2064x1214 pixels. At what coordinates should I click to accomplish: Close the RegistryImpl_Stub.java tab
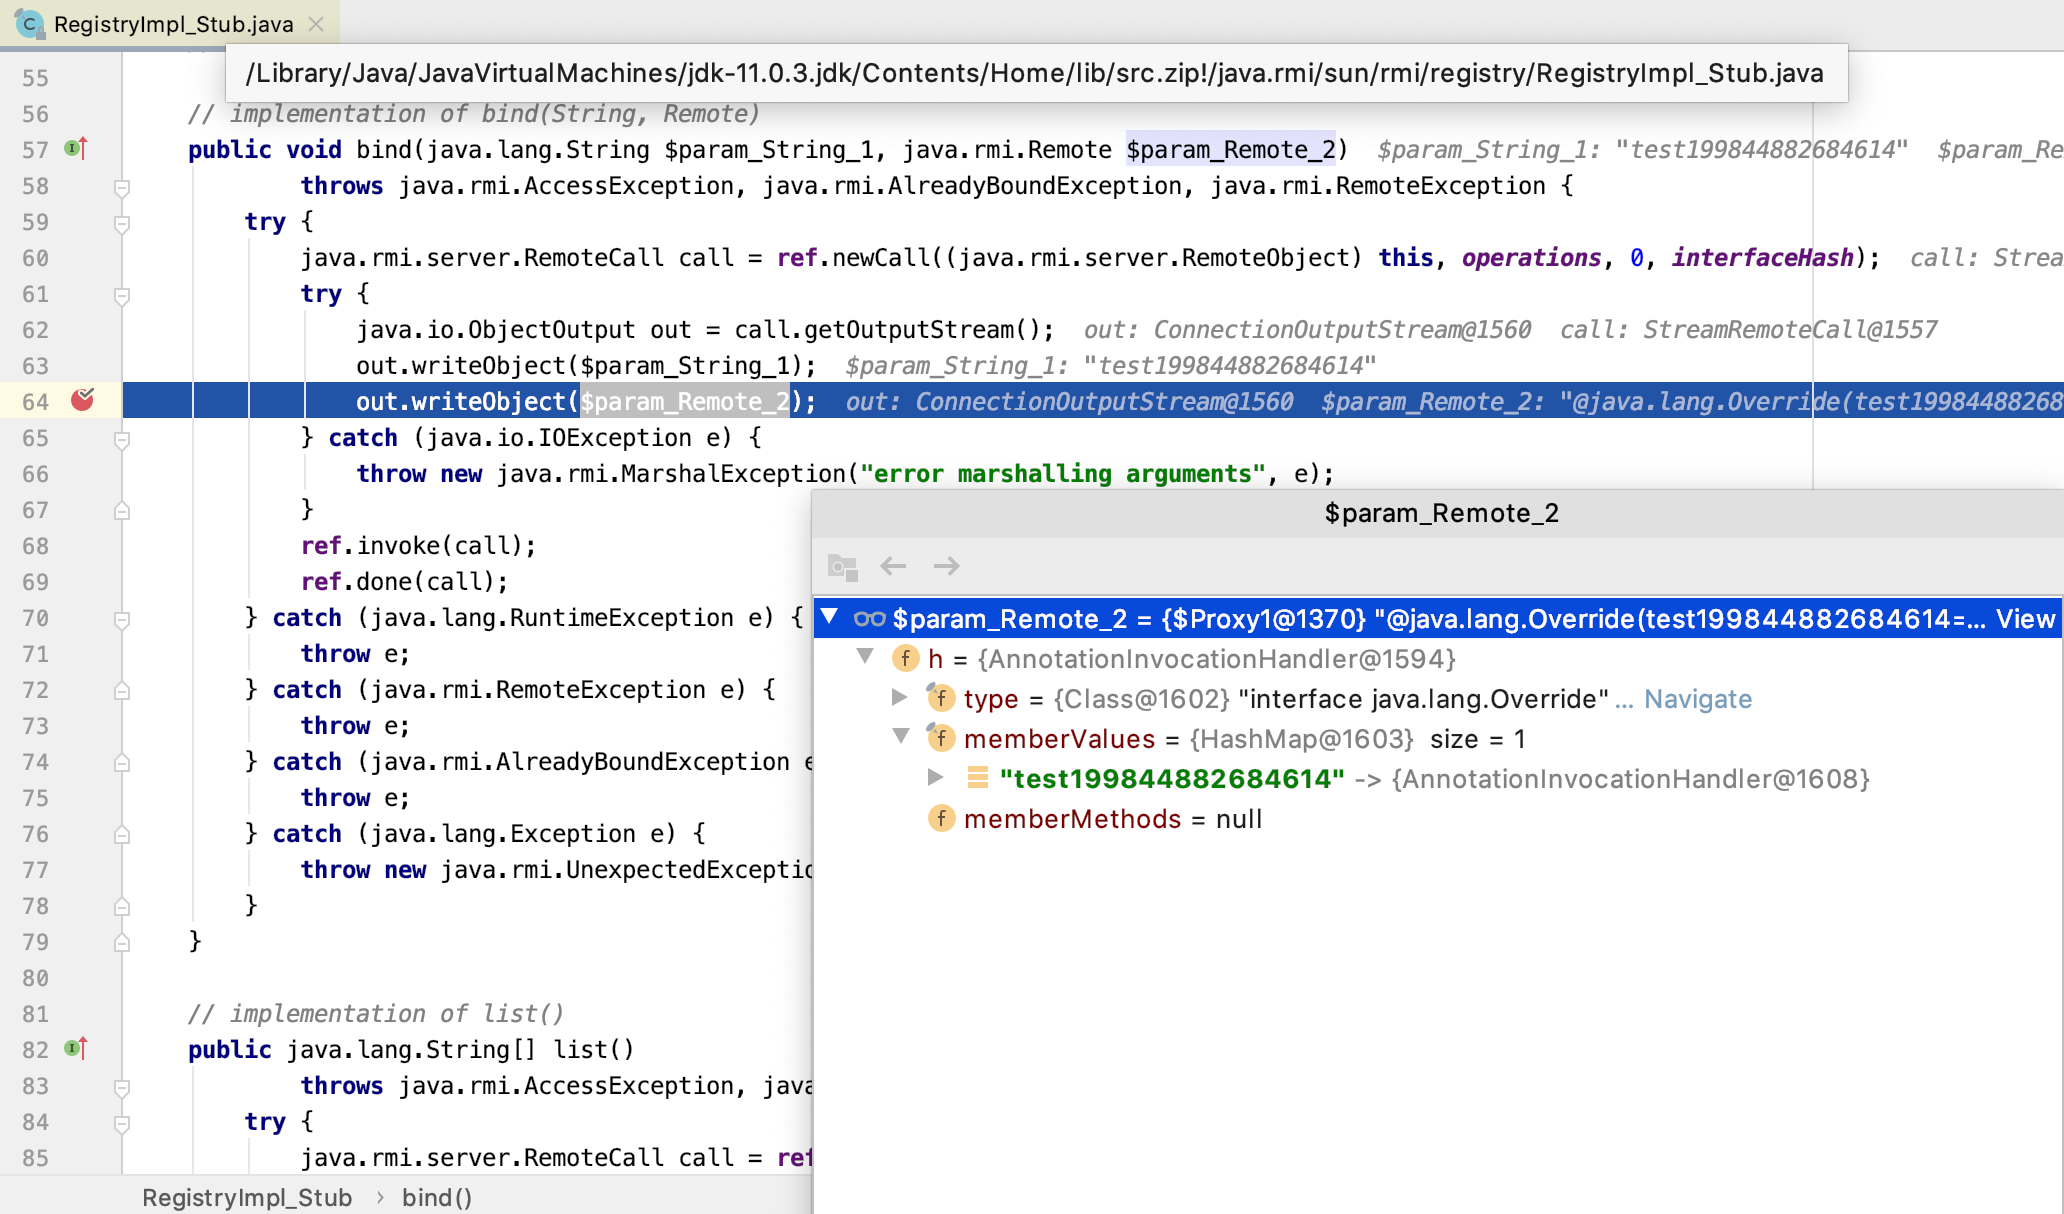(x=316, y=24)
